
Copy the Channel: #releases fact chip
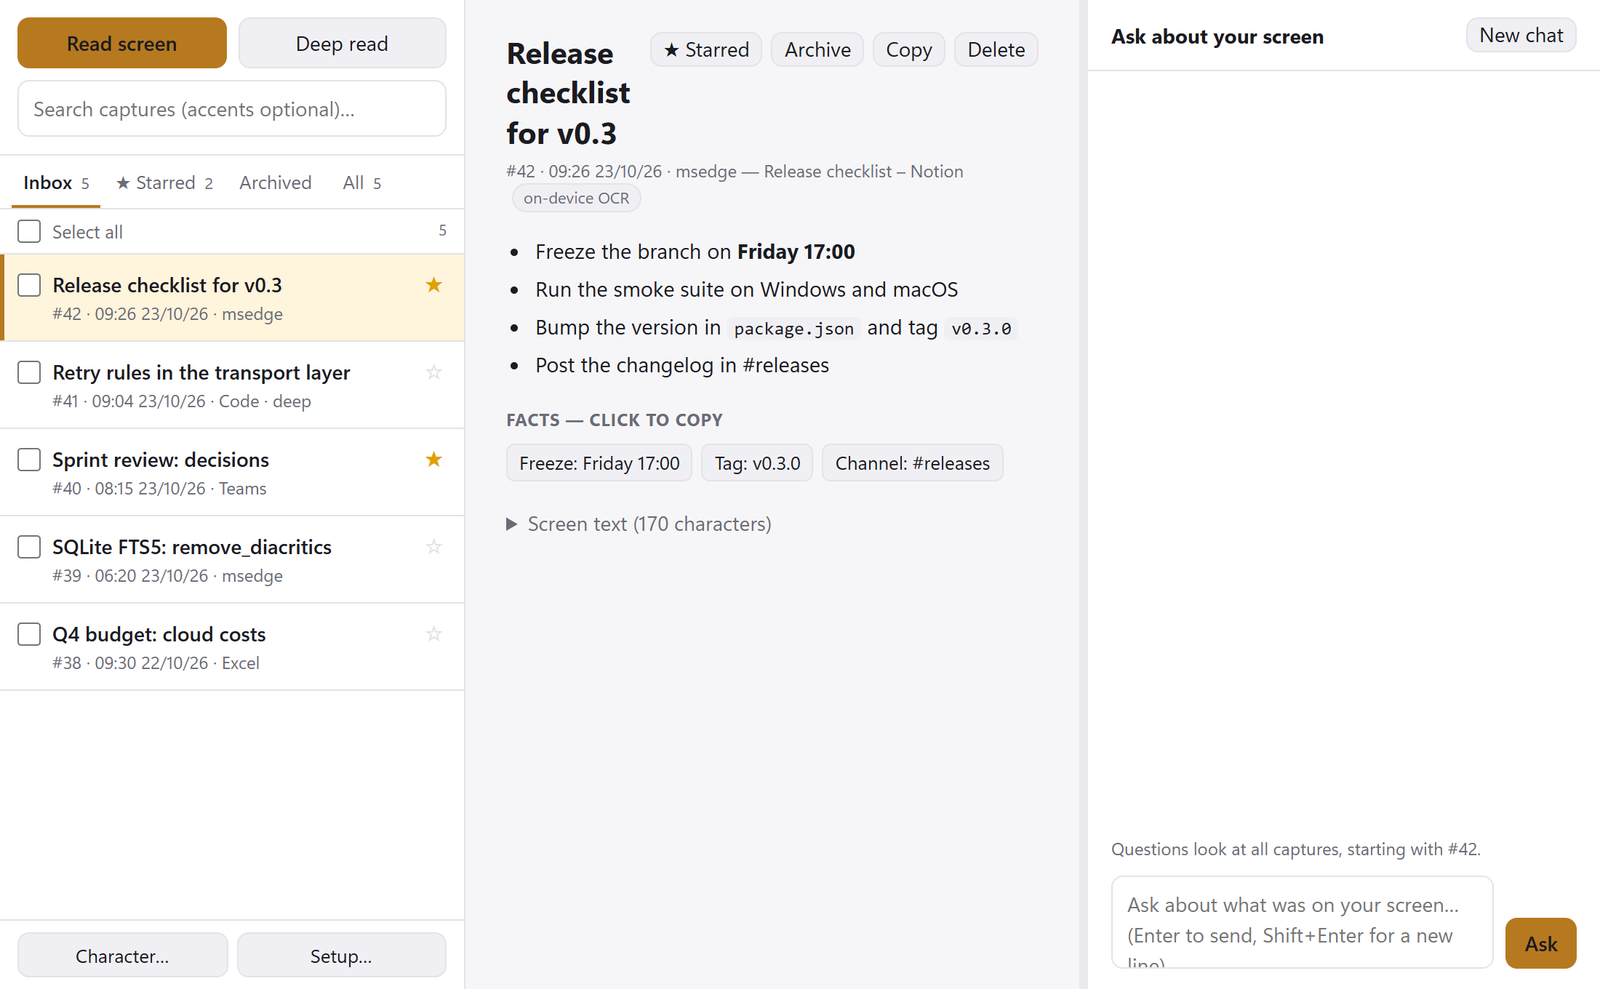pos(912,463)
